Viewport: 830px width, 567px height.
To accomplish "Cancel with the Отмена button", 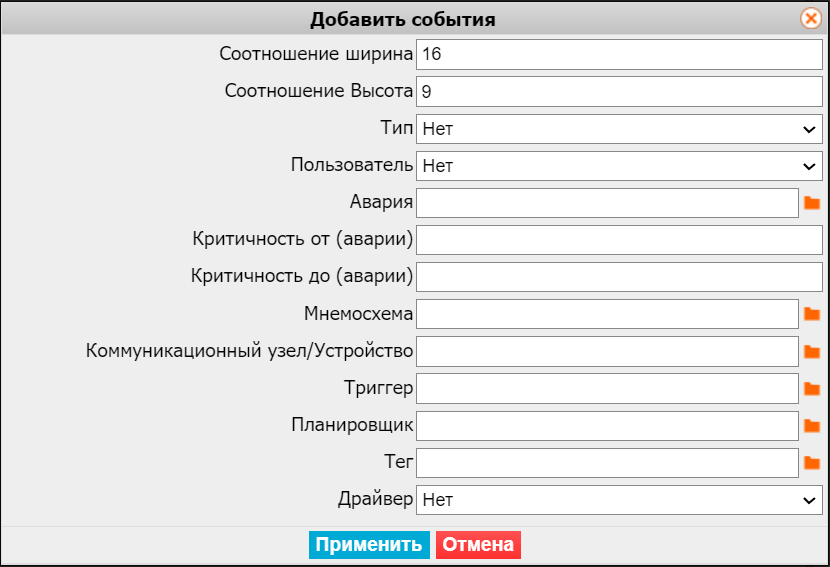I will [478, 545].
